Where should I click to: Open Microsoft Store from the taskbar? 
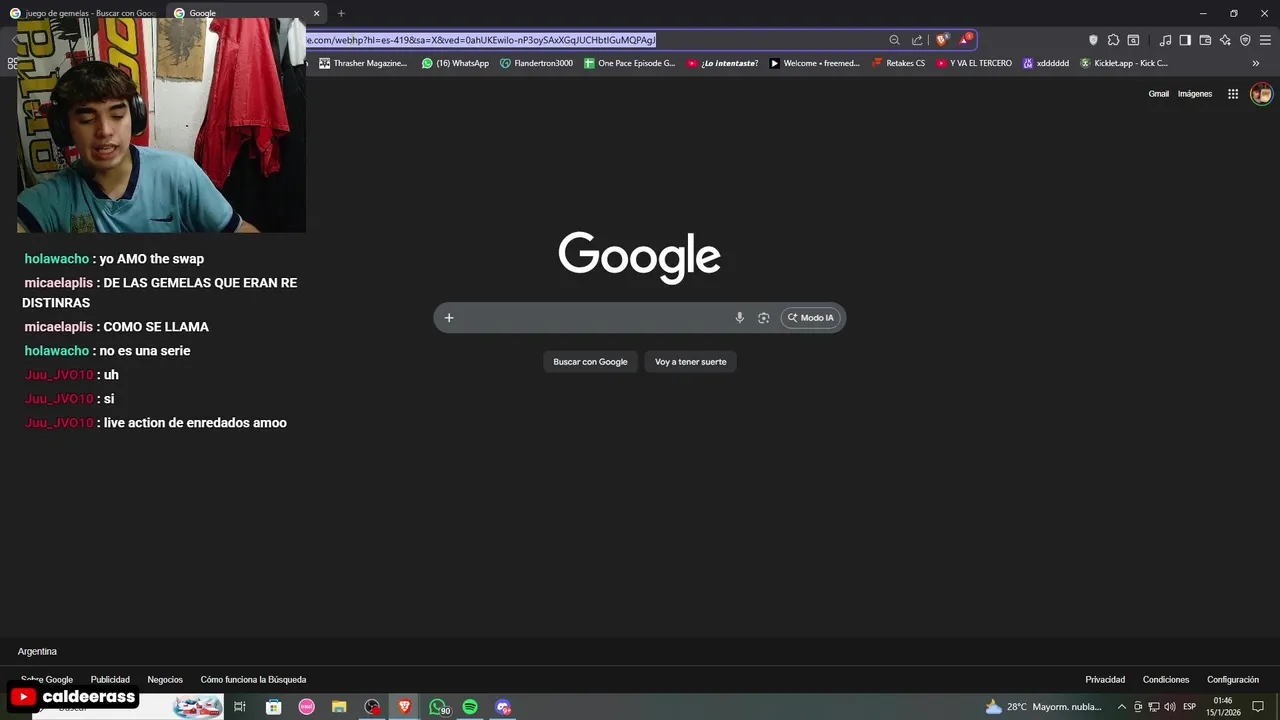(x=273, y=707)
